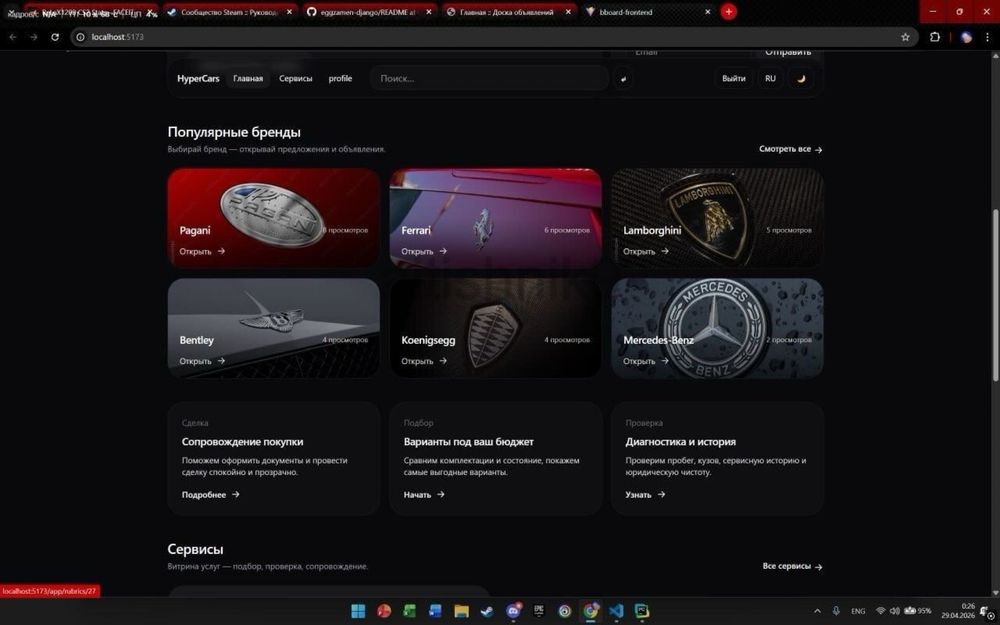Switch to the Сообщество Steam tab
Image resolution: width=1000 pixels, height=625 pixels.
228,11
